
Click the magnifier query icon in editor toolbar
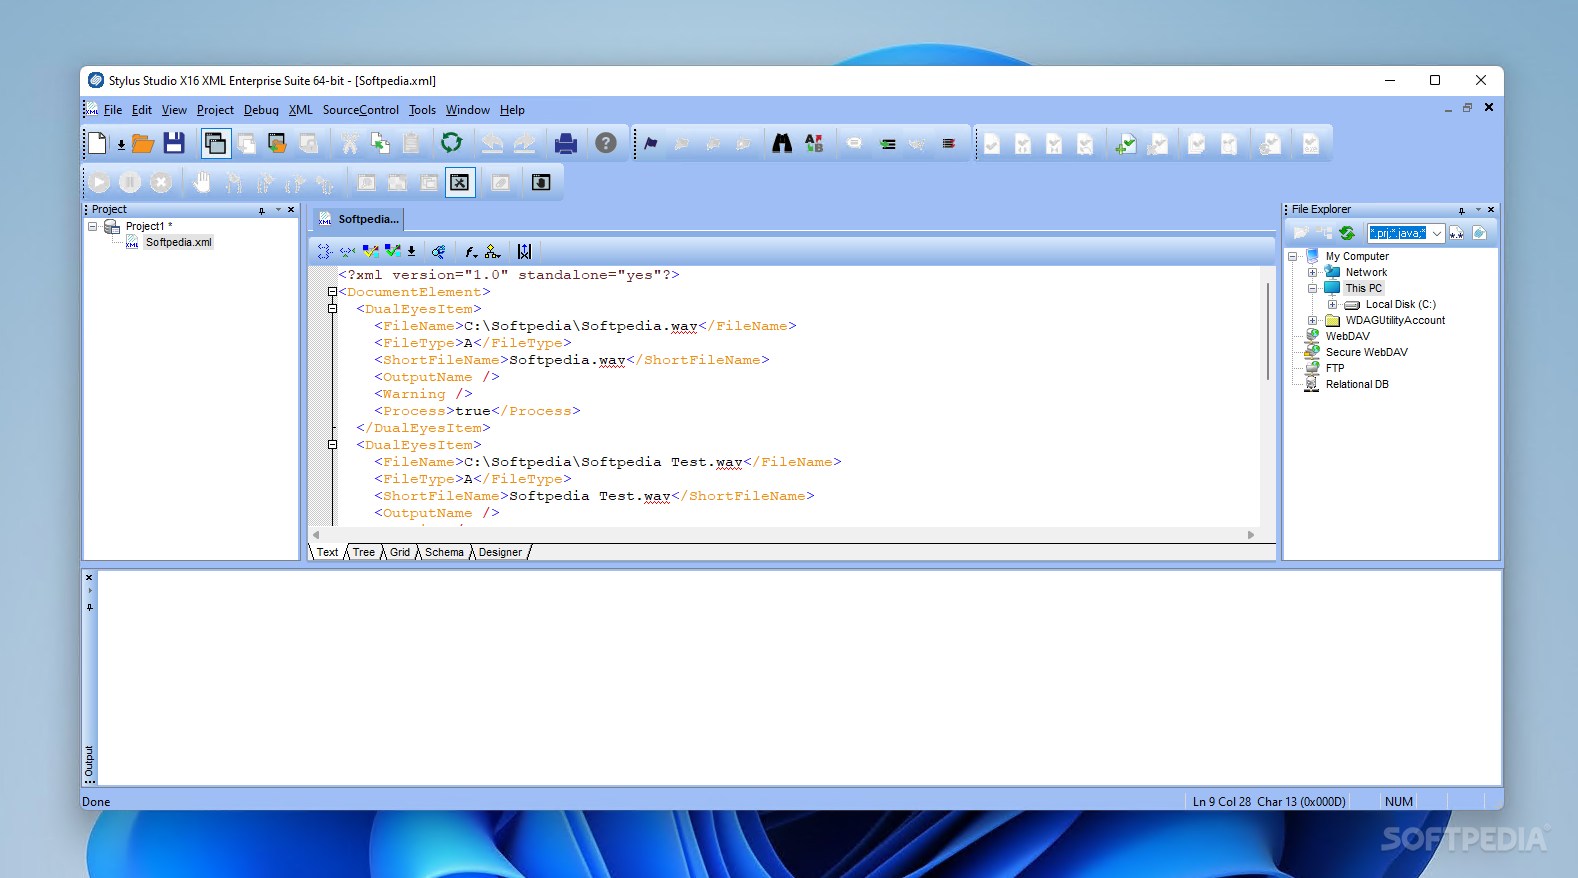click(438, 251)
